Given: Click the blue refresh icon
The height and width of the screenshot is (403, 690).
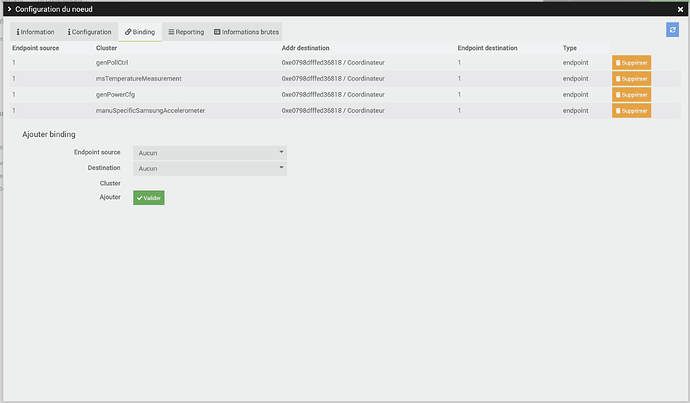Looking at the screenshot, I should point(672,30).
